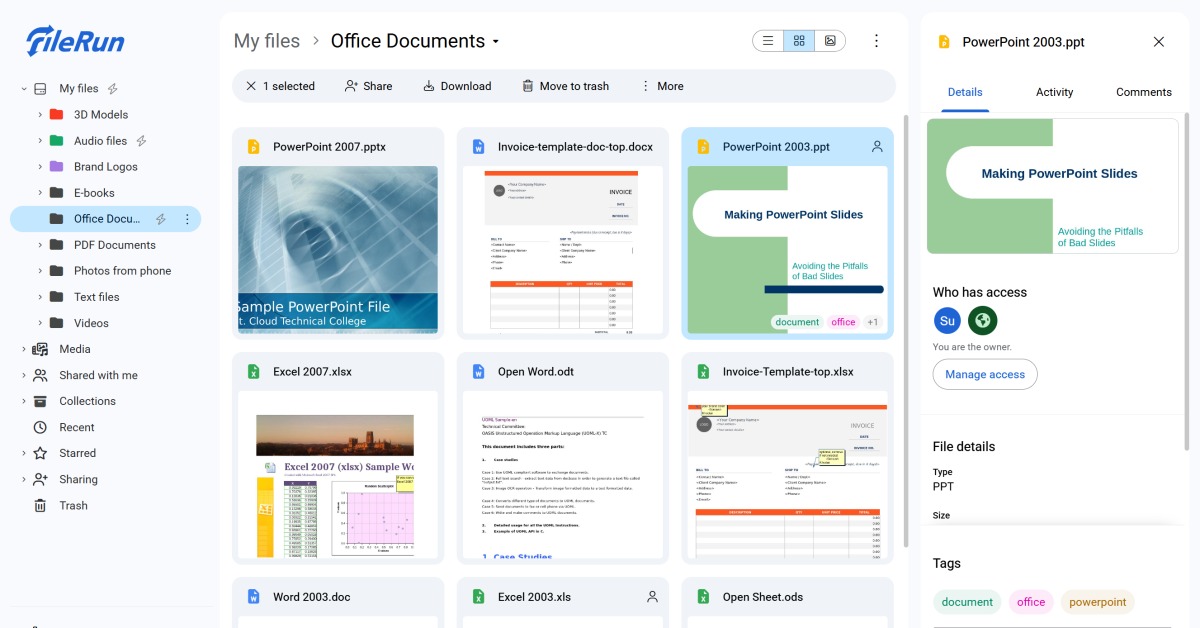Click the FileRun logo
This screenshot has height=628, width=1200.
pyautogui.click(x=76, y=41)
